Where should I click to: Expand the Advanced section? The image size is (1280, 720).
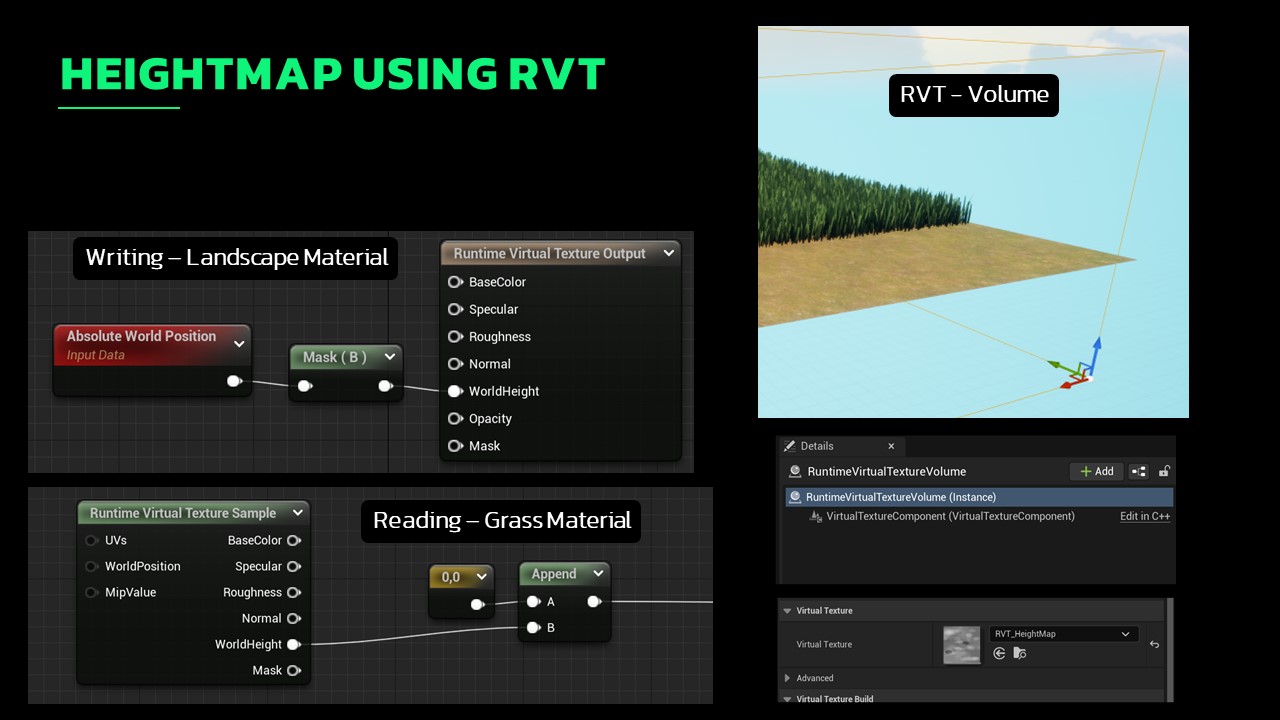pyautogui.click(x=788, y=678)
